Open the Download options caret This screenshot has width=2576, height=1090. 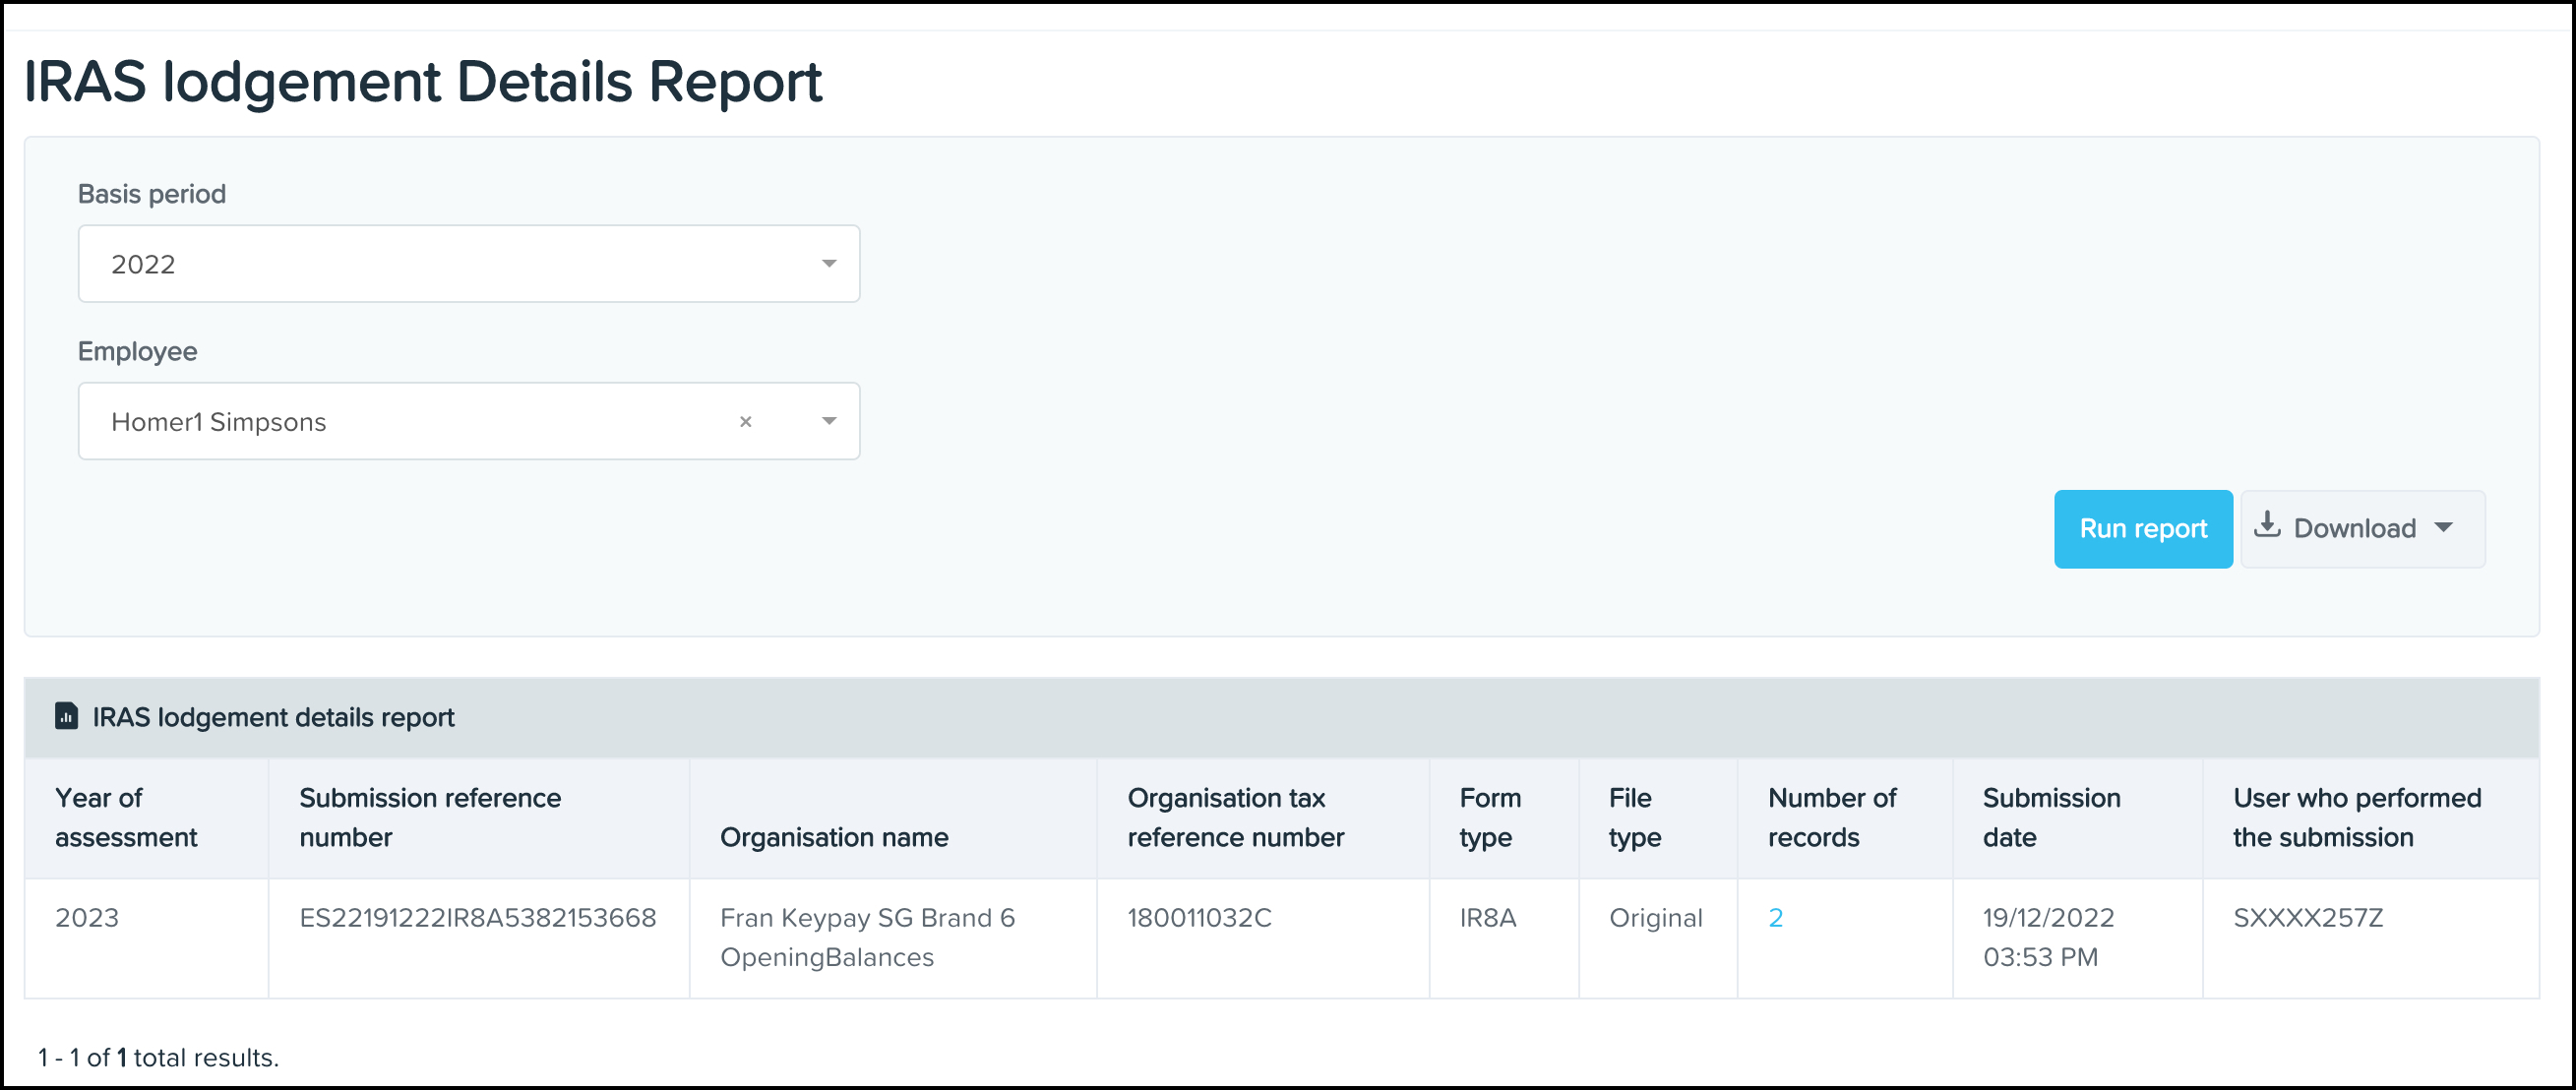(2443, 528)
